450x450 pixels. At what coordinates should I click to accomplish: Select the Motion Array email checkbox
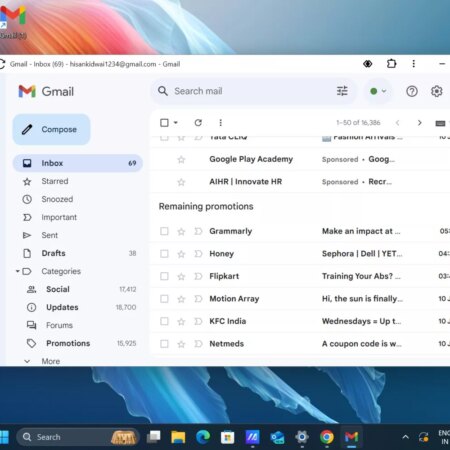point(164,299)
